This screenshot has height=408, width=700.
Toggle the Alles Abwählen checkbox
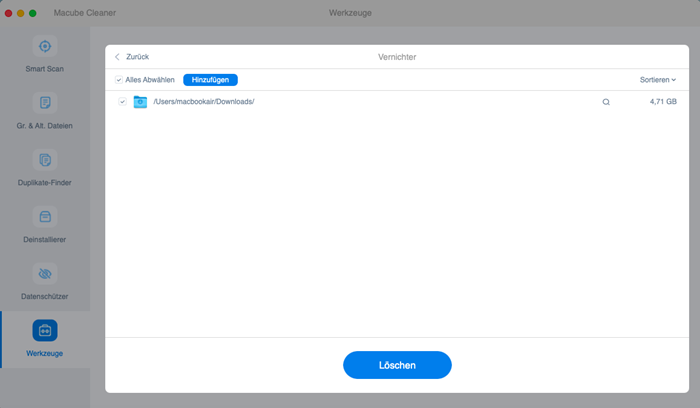119,80
